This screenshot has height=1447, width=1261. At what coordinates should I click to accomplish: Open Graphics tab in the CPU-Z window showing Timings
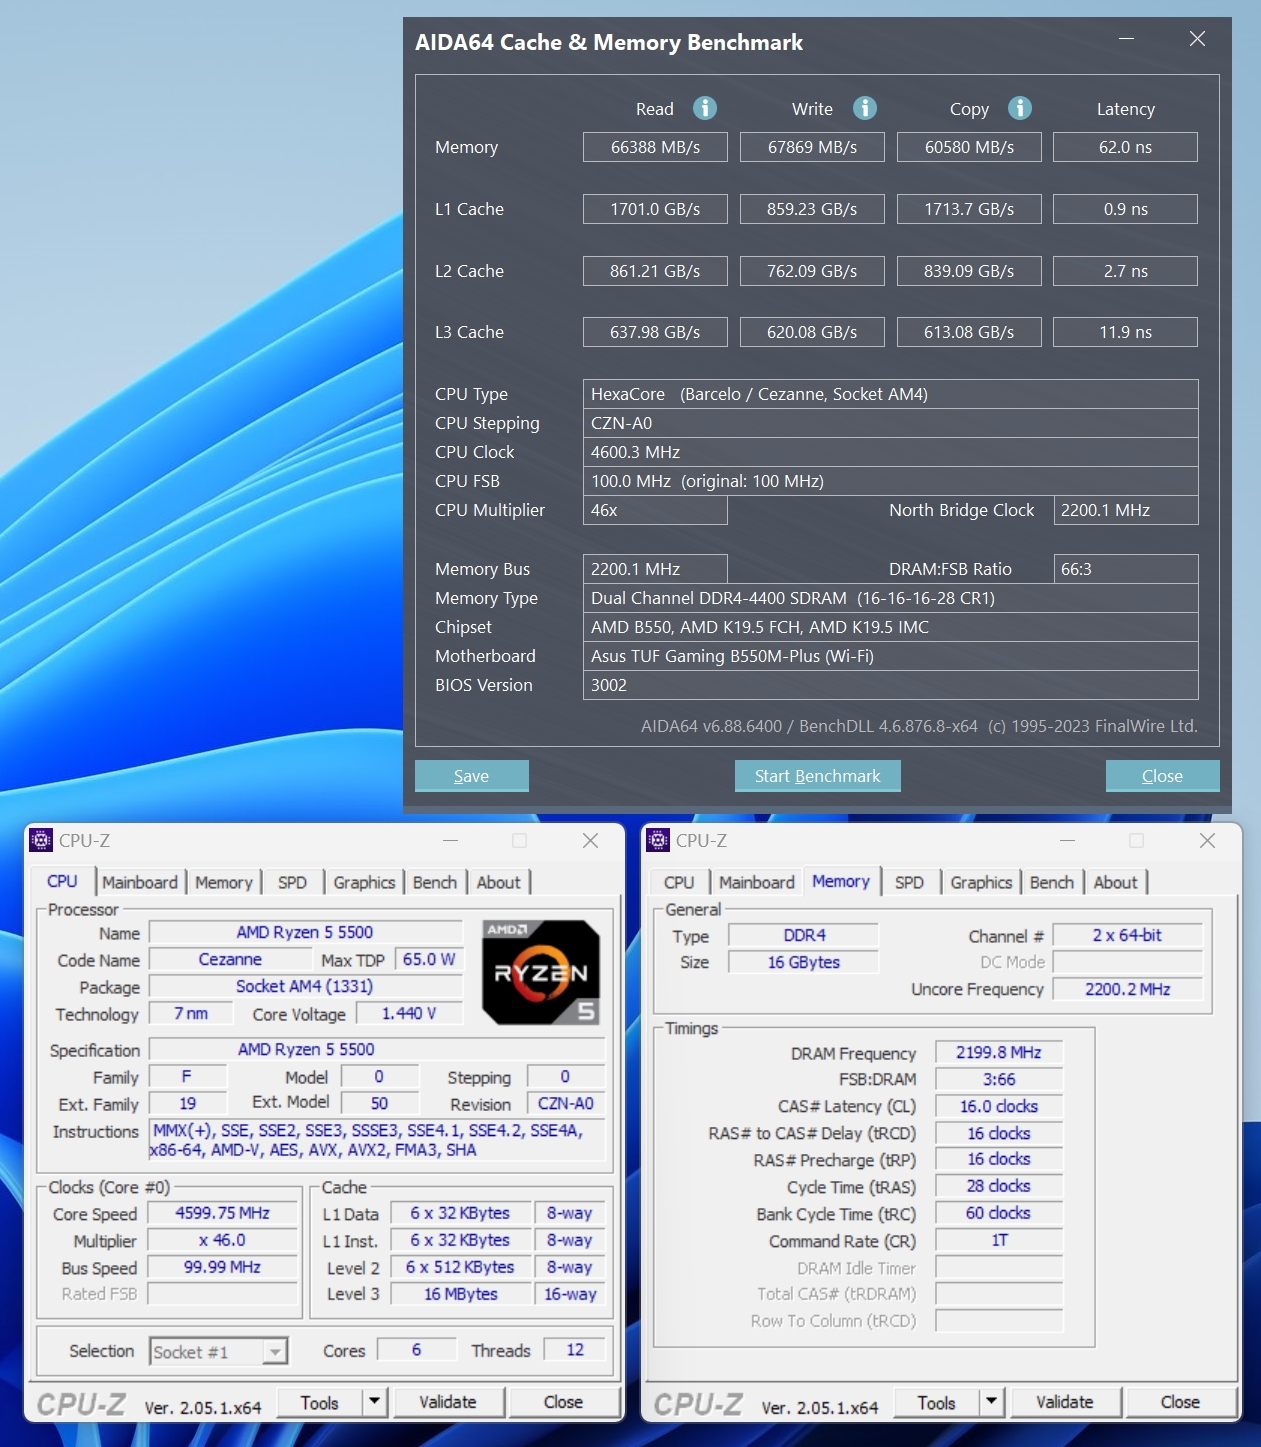[981, 882]
